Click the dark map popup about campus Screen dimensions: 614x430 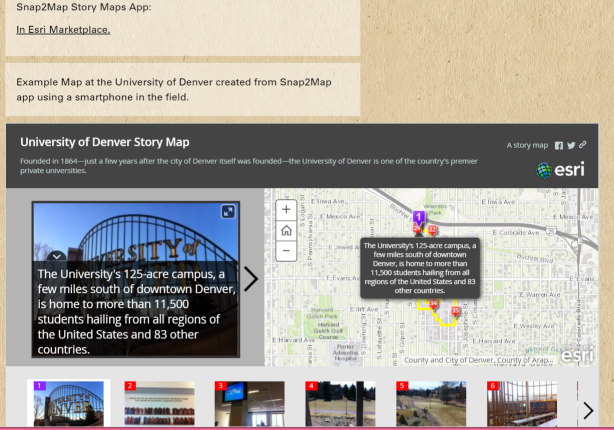(x=420, y=268)
